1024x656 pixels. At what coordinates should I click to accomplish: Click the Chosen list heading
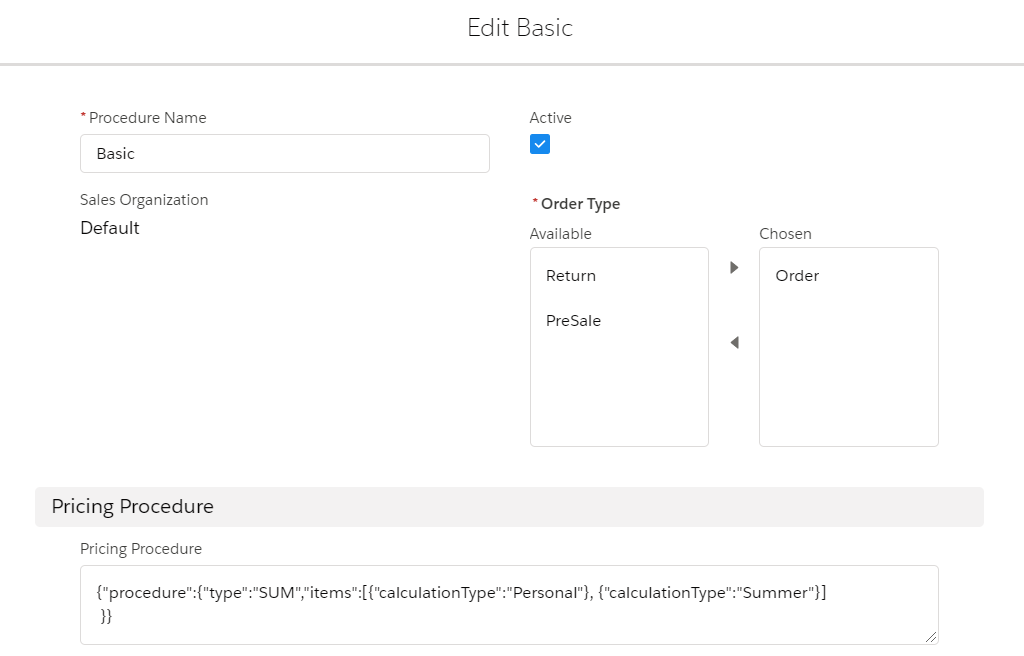(x=785, y=234)
